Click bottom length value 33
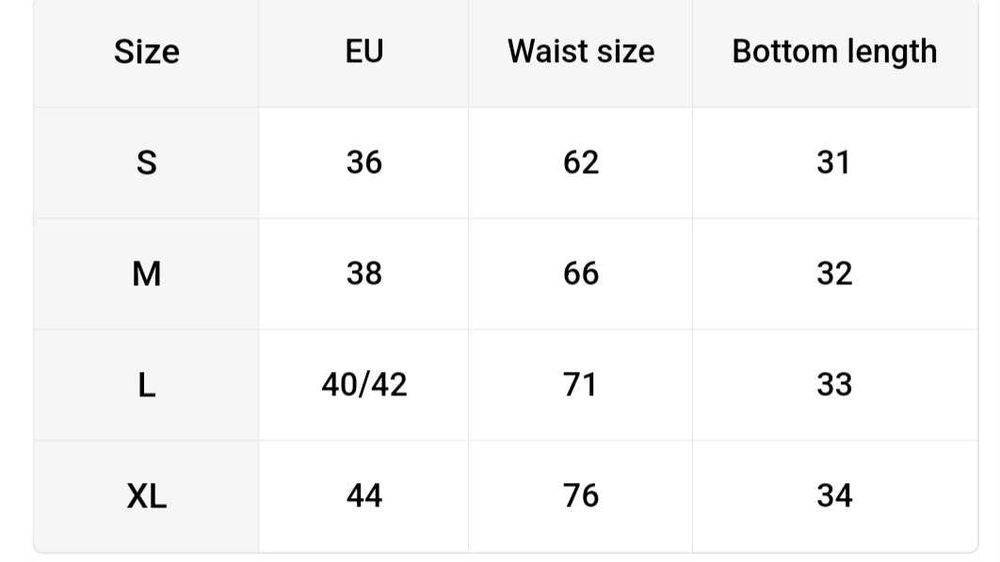1000x562 pixels. (x=833, y=385)
